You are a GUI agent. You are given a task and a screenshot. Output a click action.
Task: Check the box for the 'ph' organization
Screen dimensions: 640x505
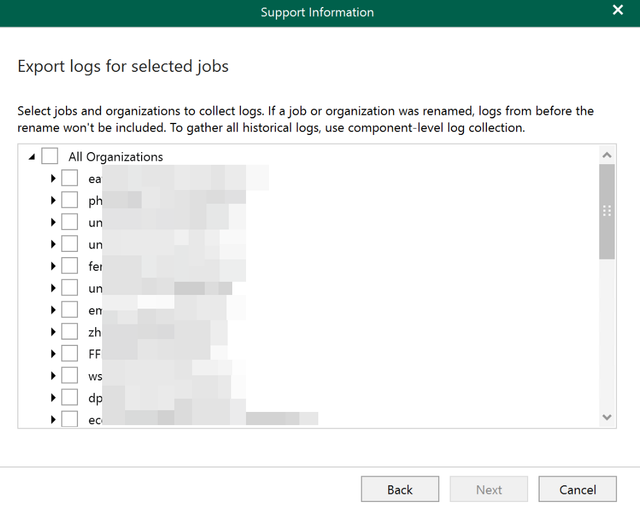pyautogui.click(x=69, y=200)
